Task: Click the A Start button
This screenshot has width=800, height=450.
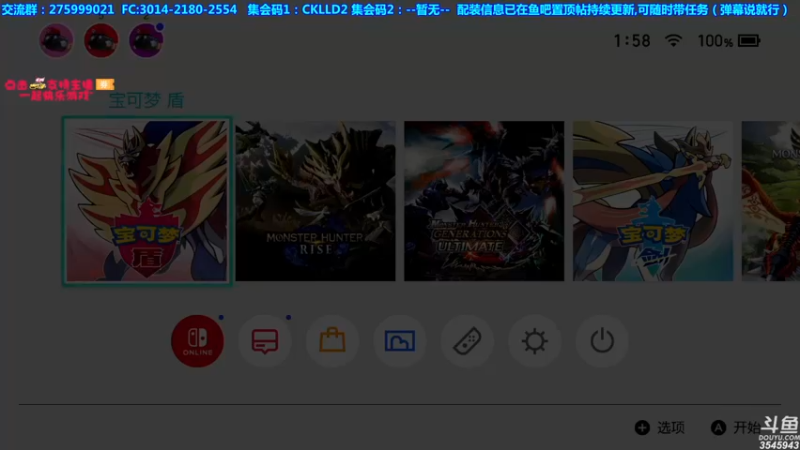Action: pyautogui.click(x=735, y=428)
